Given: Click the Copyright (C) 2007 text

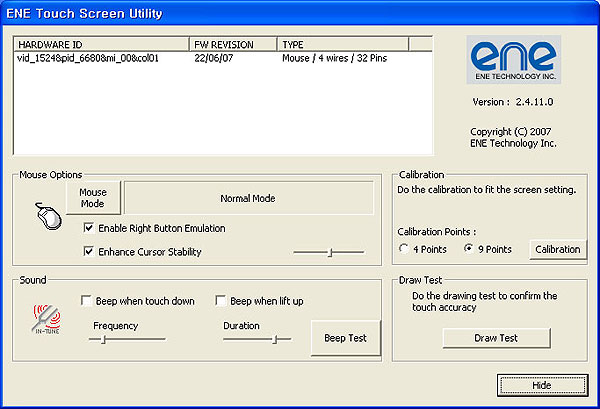Looking at the screenshot, I should pyautogui.click(x=511, y=132).
